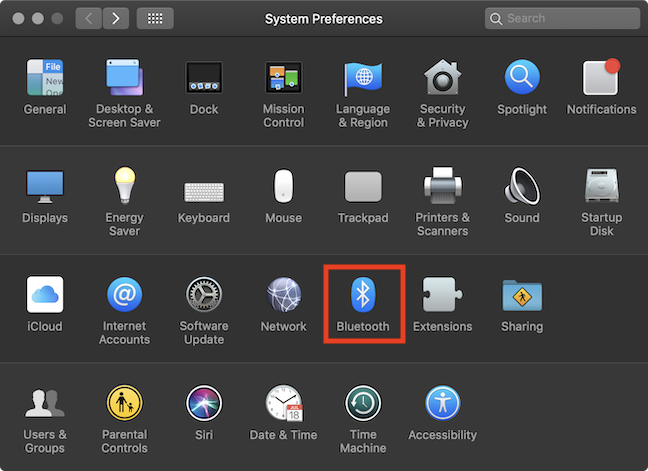This screenshot has height=471, width=648.
Task: Click the Show All grid button
Action: click(x=155, y=19)
